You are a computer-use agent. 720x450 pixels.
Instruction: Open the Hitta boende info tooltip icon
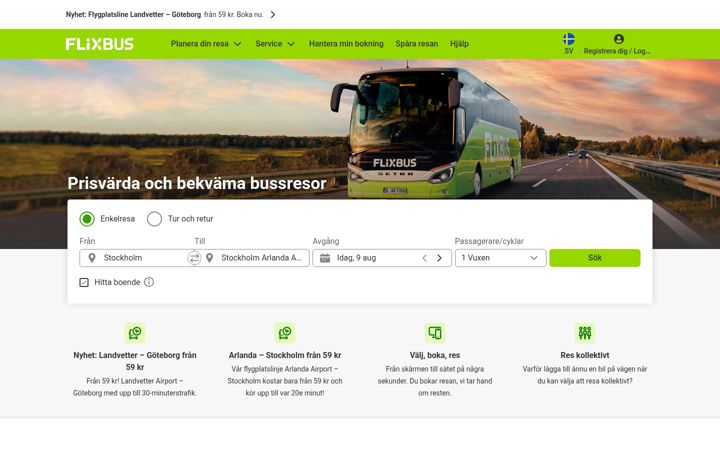coord(149,282)
